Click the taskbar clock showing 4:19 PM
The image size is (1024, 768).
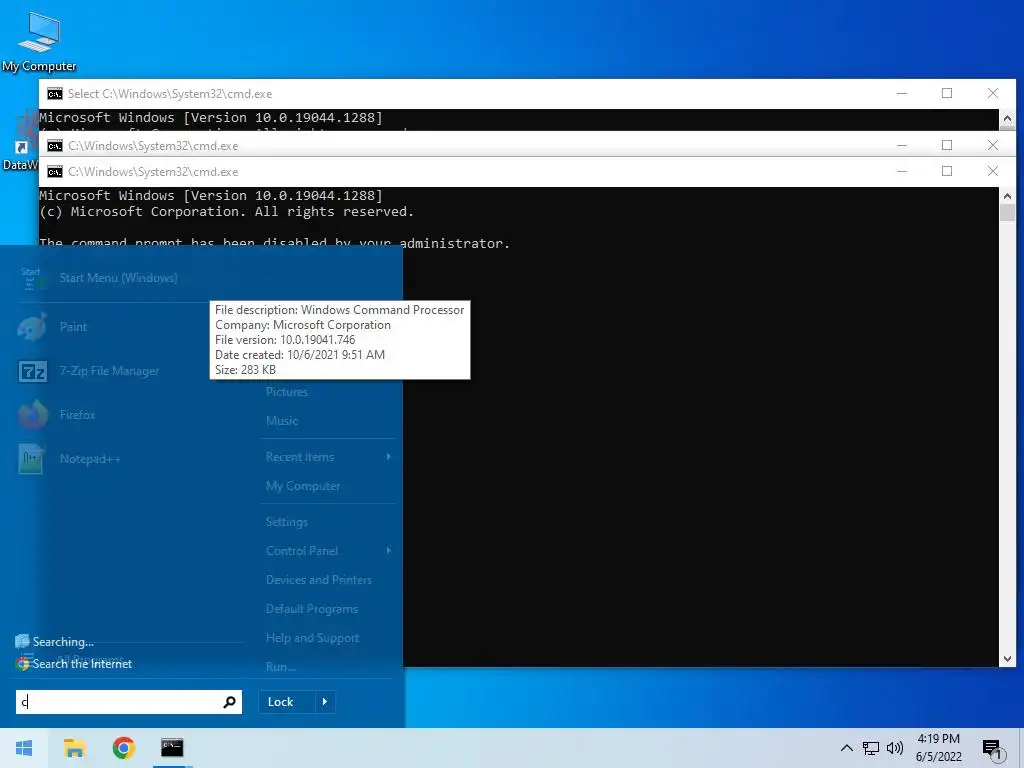938,748
